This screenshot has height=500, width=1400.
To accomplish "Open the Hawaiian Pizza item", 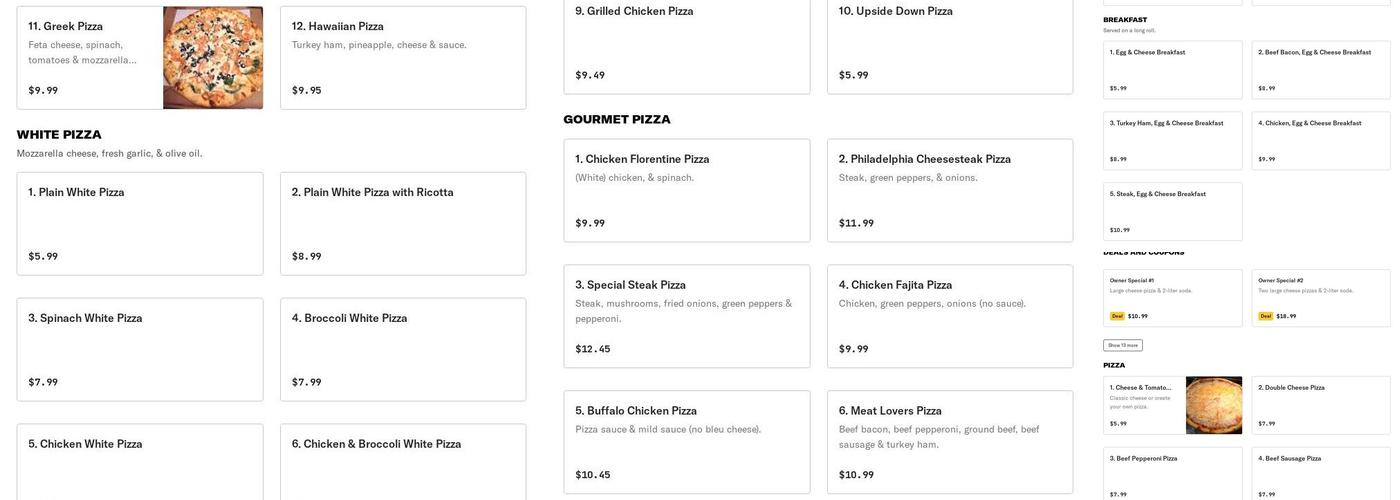I will coord(403,58).
